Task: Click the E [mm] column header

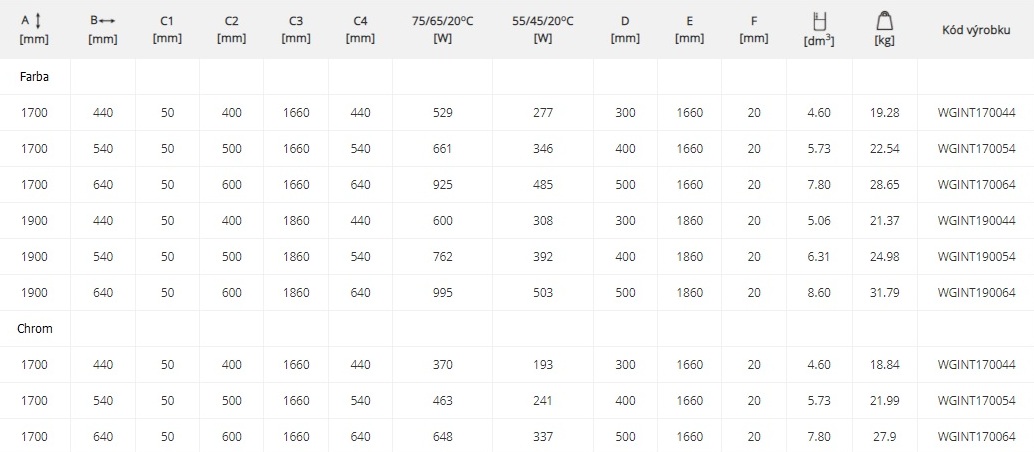Action: (x=690, y=30)
